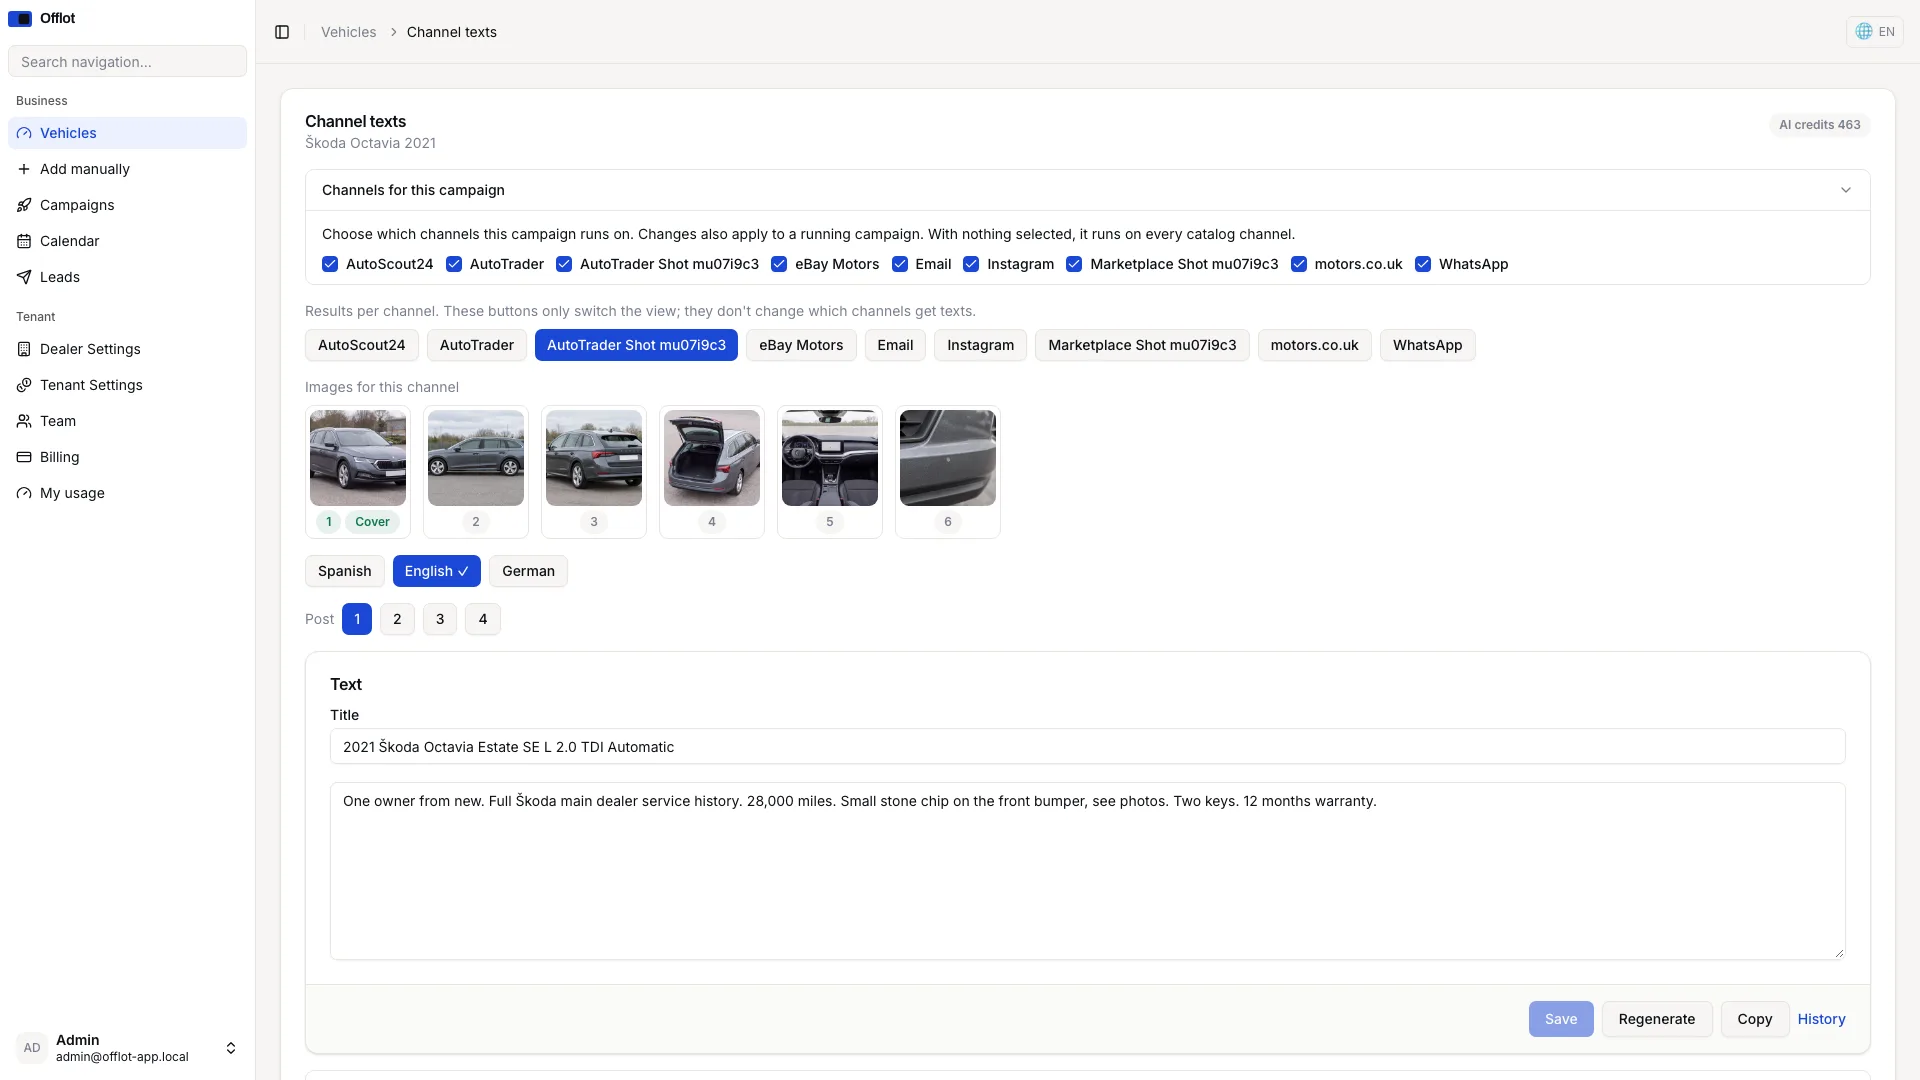Go to Post 3
This screenshot has width=1920, height=1080.
tap(440, 619)
